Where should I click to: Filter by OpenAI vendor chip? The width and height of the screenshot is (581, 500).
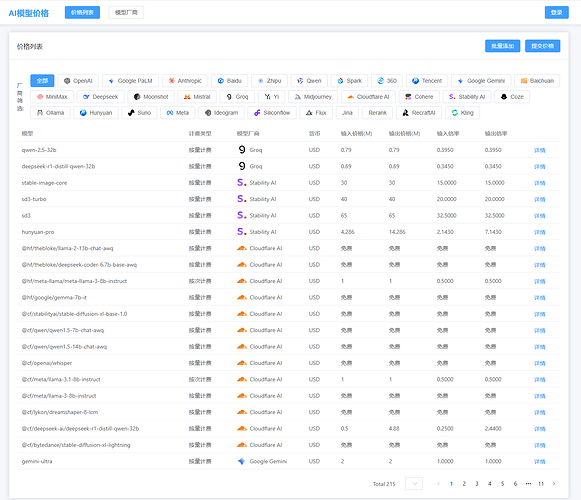pyautogui.click(x=78, y=81)
